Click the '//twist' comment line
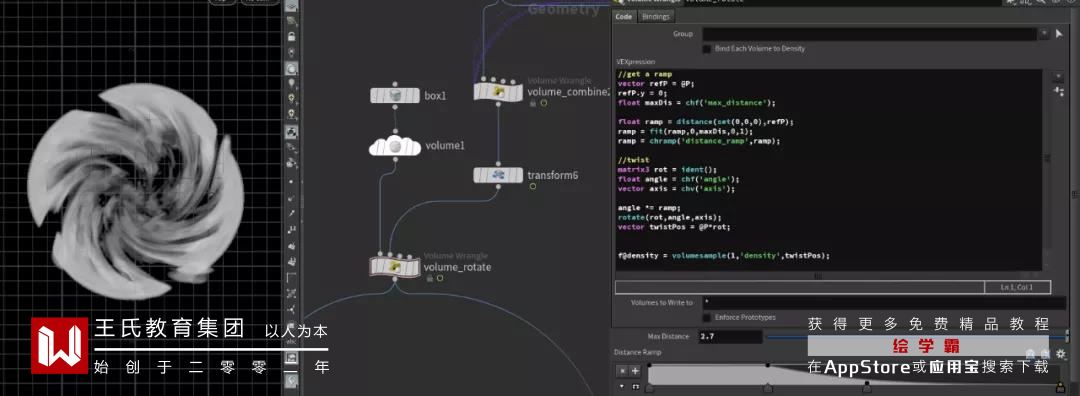Screen dimensions: 1080x396 click(x=634, y=160)
